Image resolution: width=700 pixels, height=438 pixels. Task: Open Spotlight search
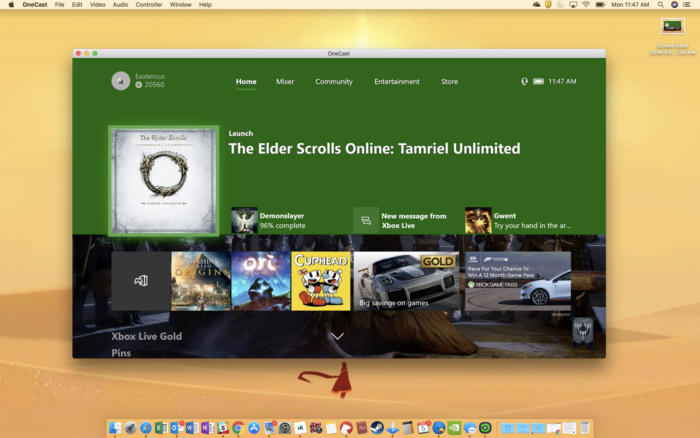[x=660, y=4]
